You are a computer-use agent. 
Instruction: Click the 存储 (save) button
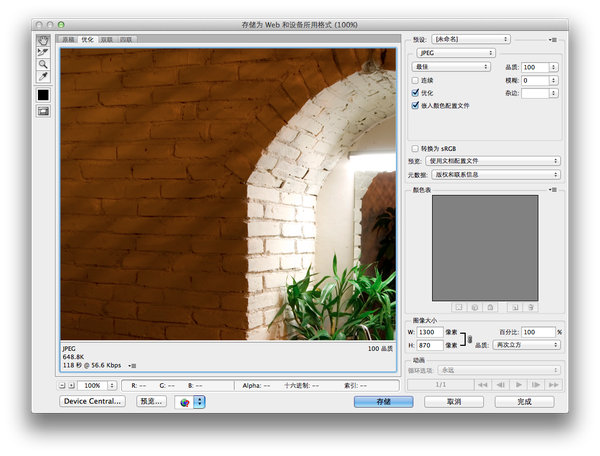click(x=383, y=401)
